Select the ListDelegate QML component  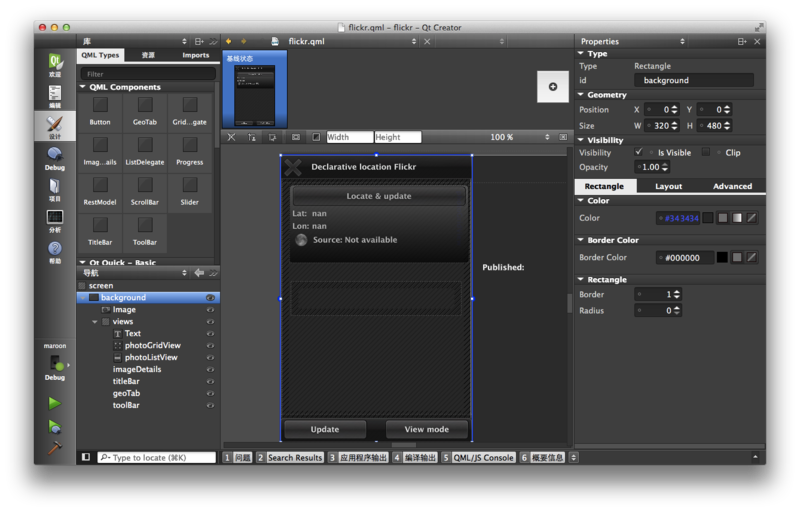[x=145, y=152]
